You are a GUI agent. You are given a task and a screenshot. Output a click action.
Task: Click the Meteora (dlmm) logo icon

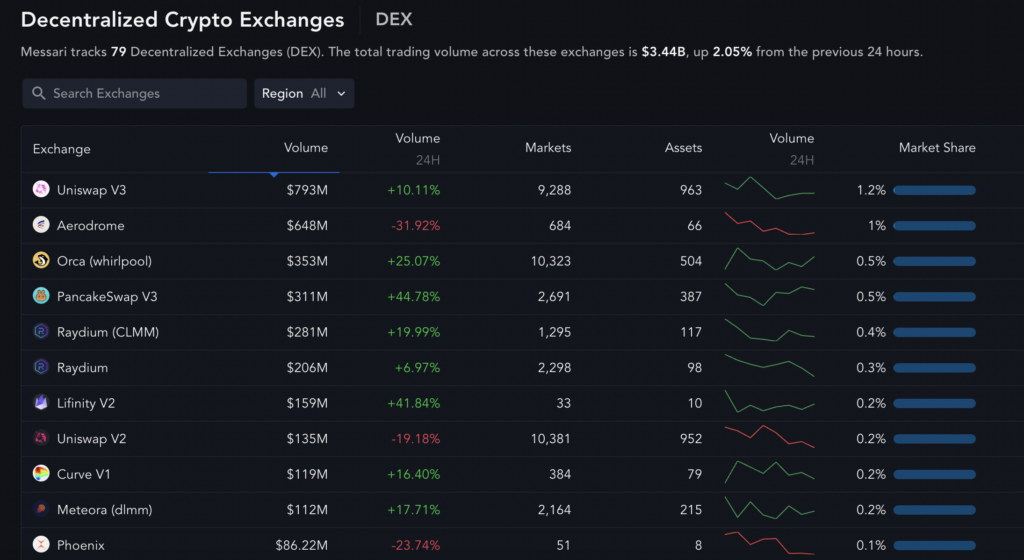pyautogui.click(x=40, y=509)
